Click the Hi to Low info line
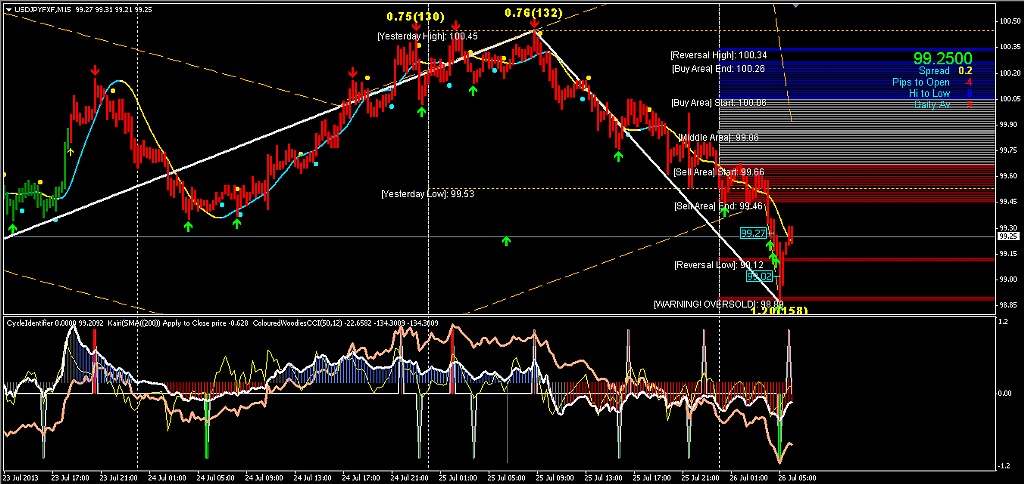This screenshot has width=1024, height=484. pos(941,93)
